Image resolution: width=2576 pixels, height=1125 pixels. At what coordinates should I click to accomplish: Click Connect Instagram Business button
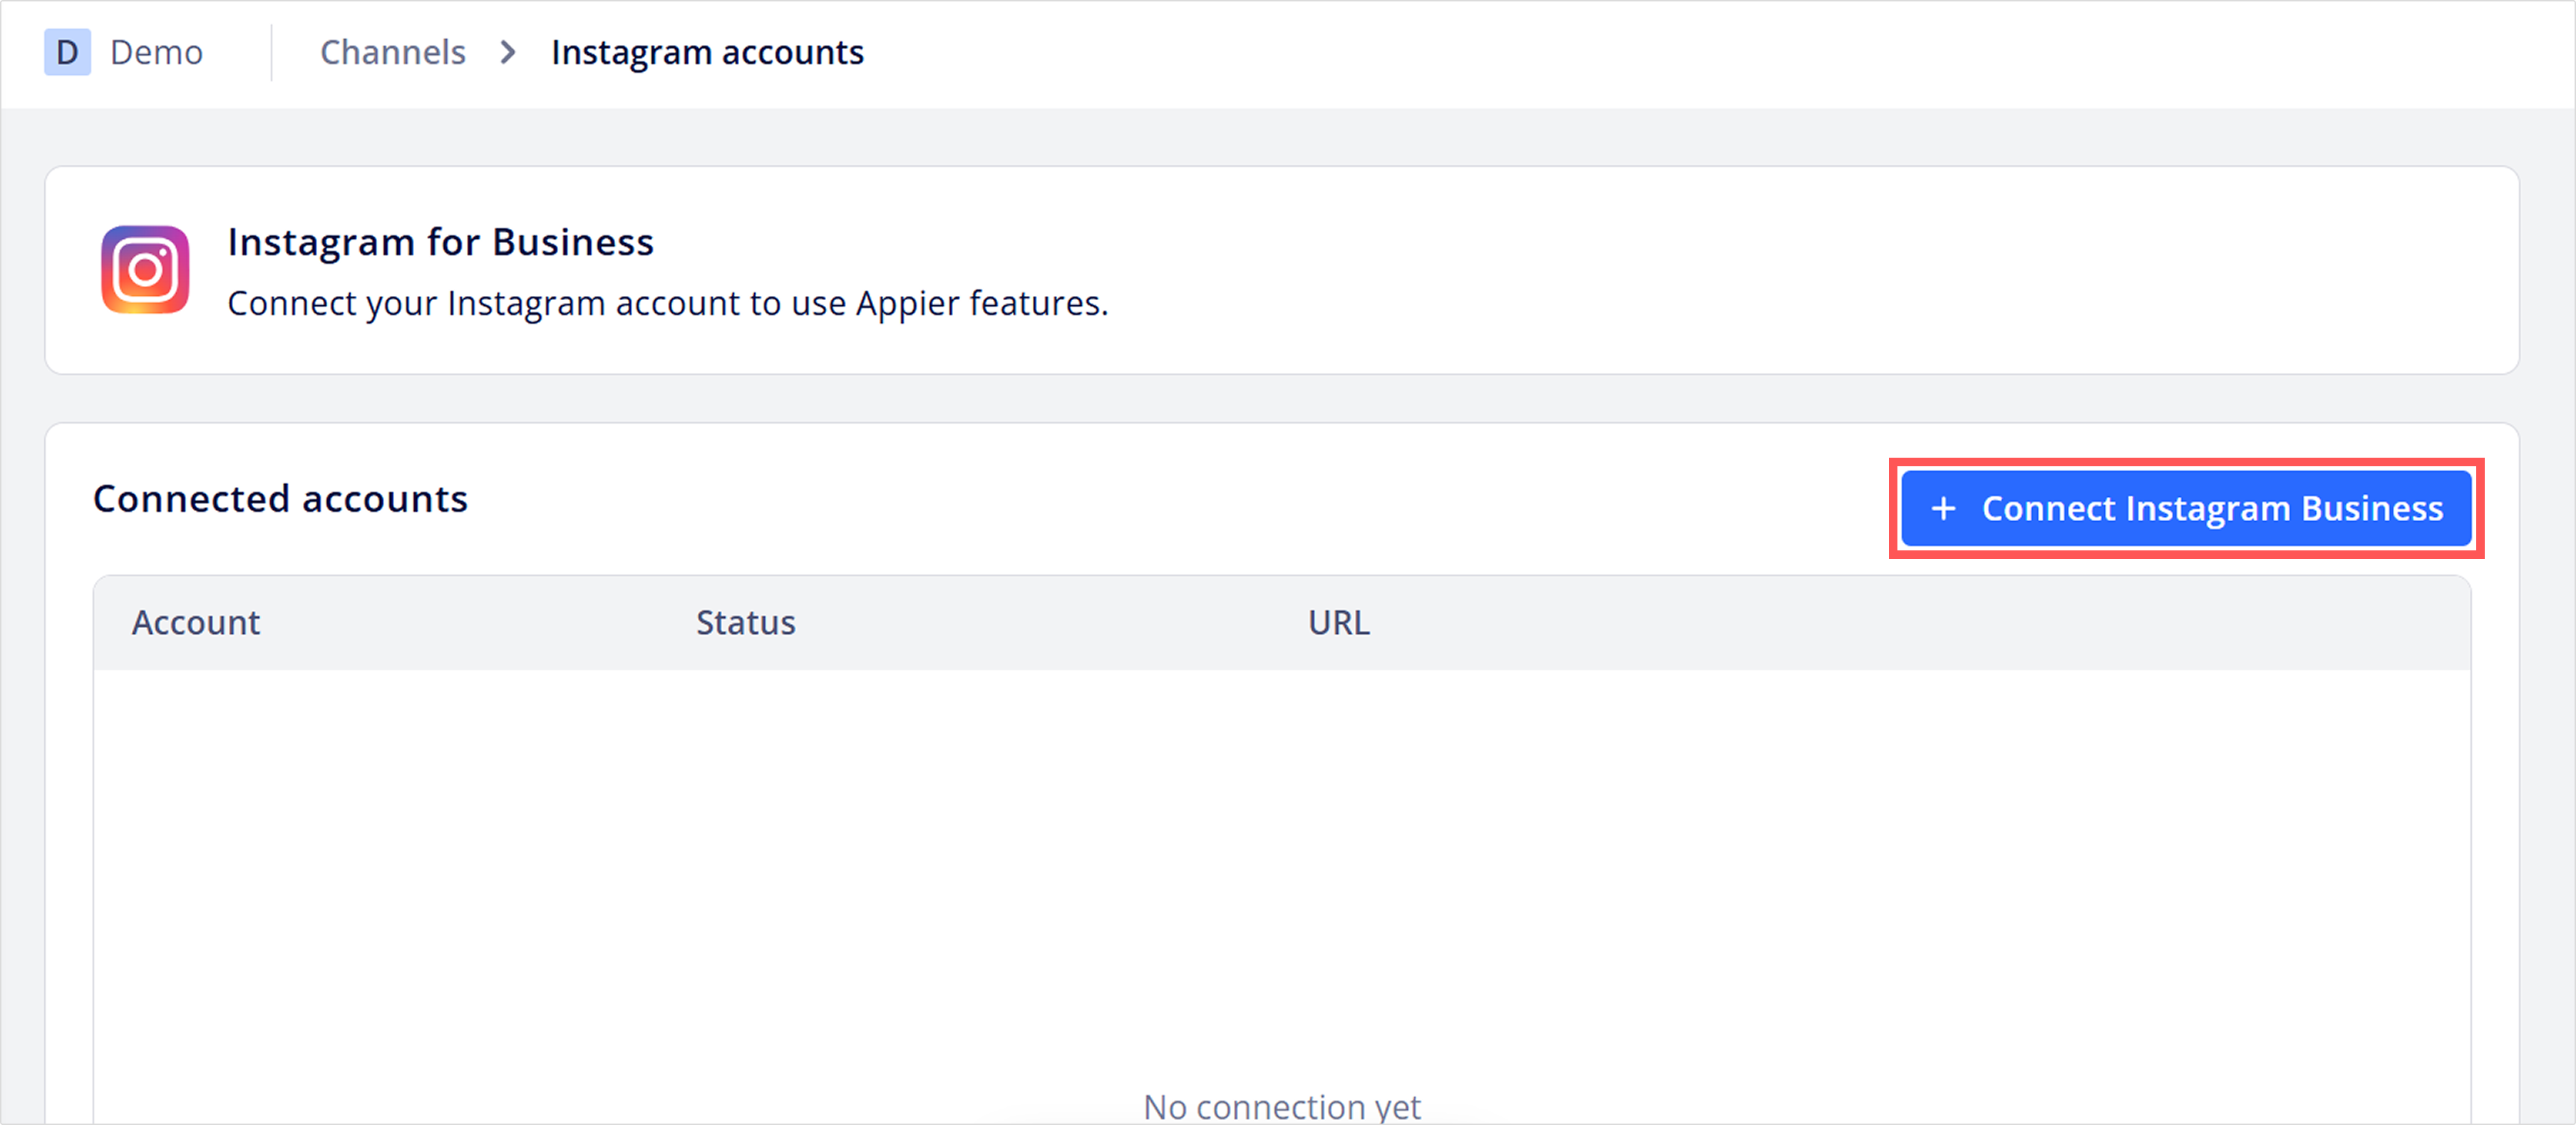(2186, 509)
